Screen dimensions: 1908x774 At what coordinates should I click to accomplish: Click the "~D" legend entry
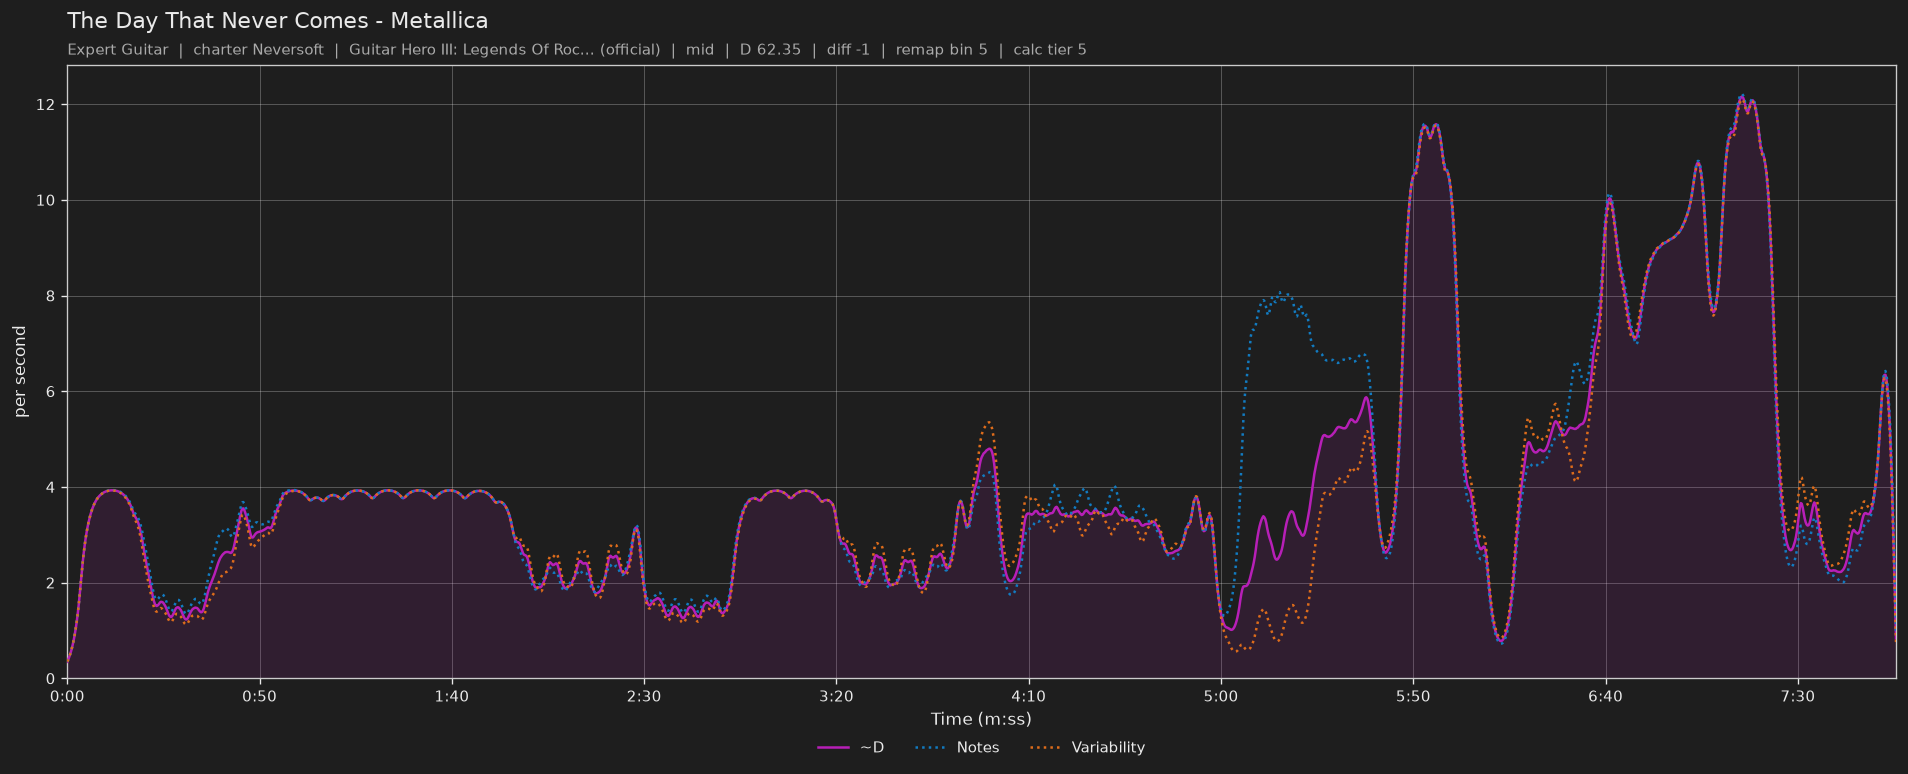click(x=851, y=748)
